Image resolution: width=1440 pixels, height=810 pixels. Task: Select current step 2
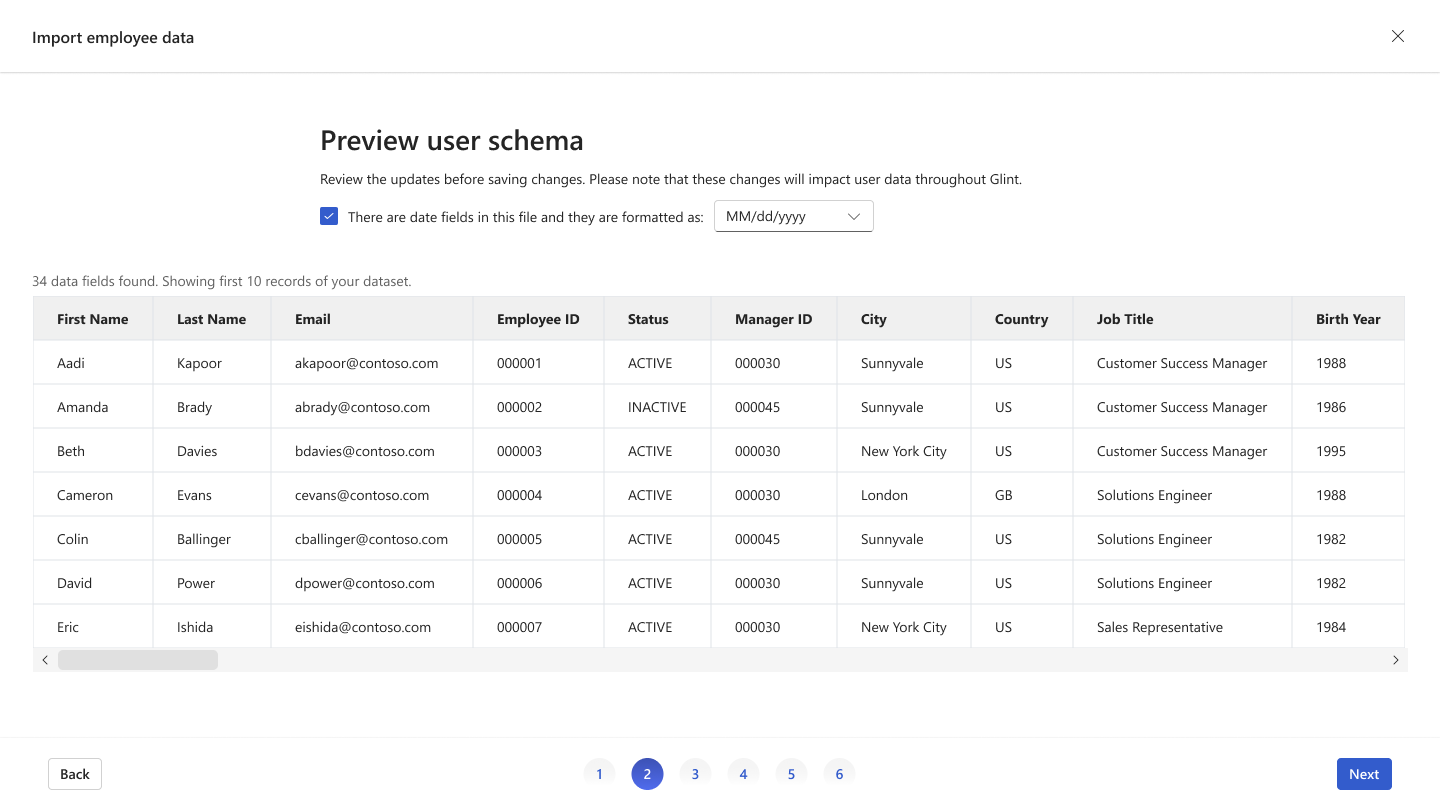point(647,774)
